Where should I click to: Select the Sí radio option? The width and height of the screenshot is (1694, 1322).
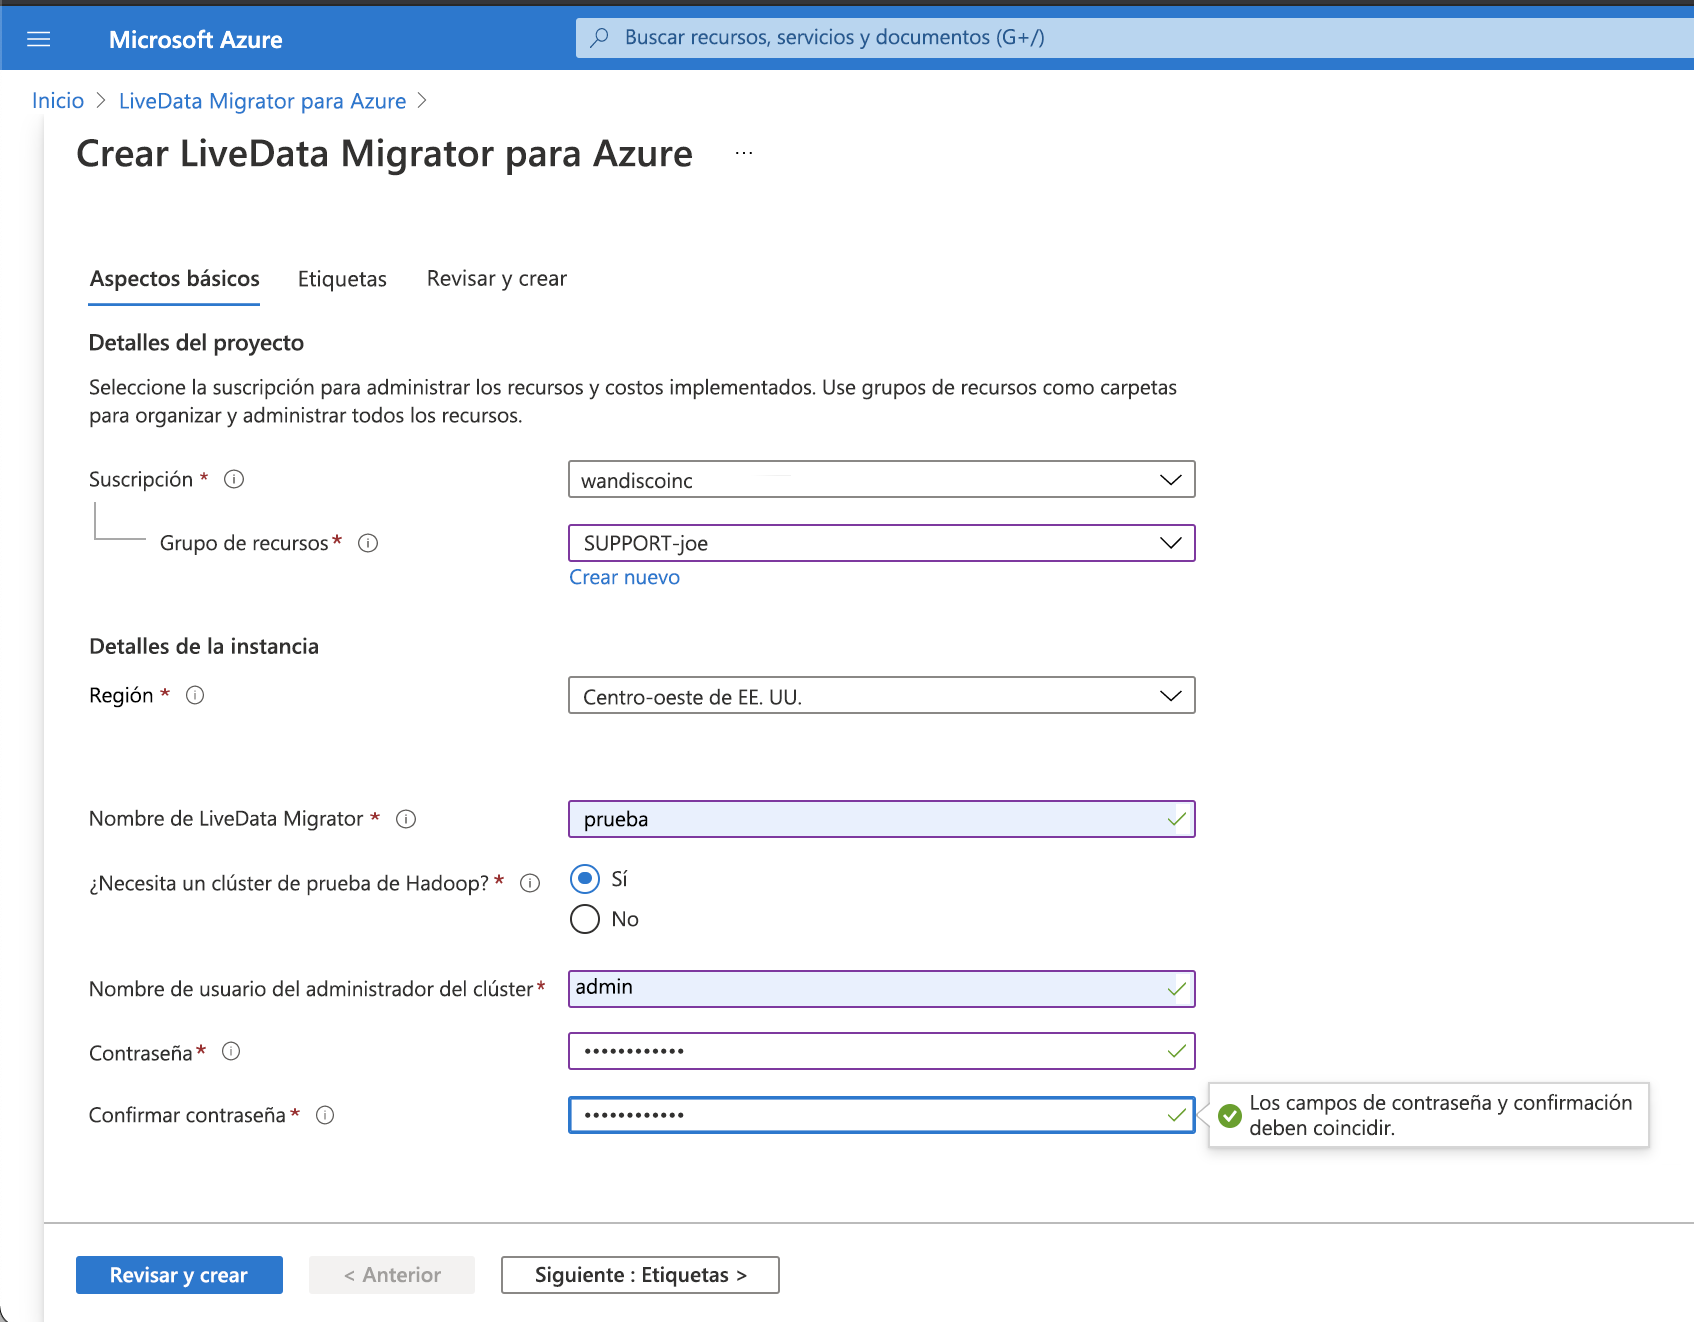(x=585, y=879)
